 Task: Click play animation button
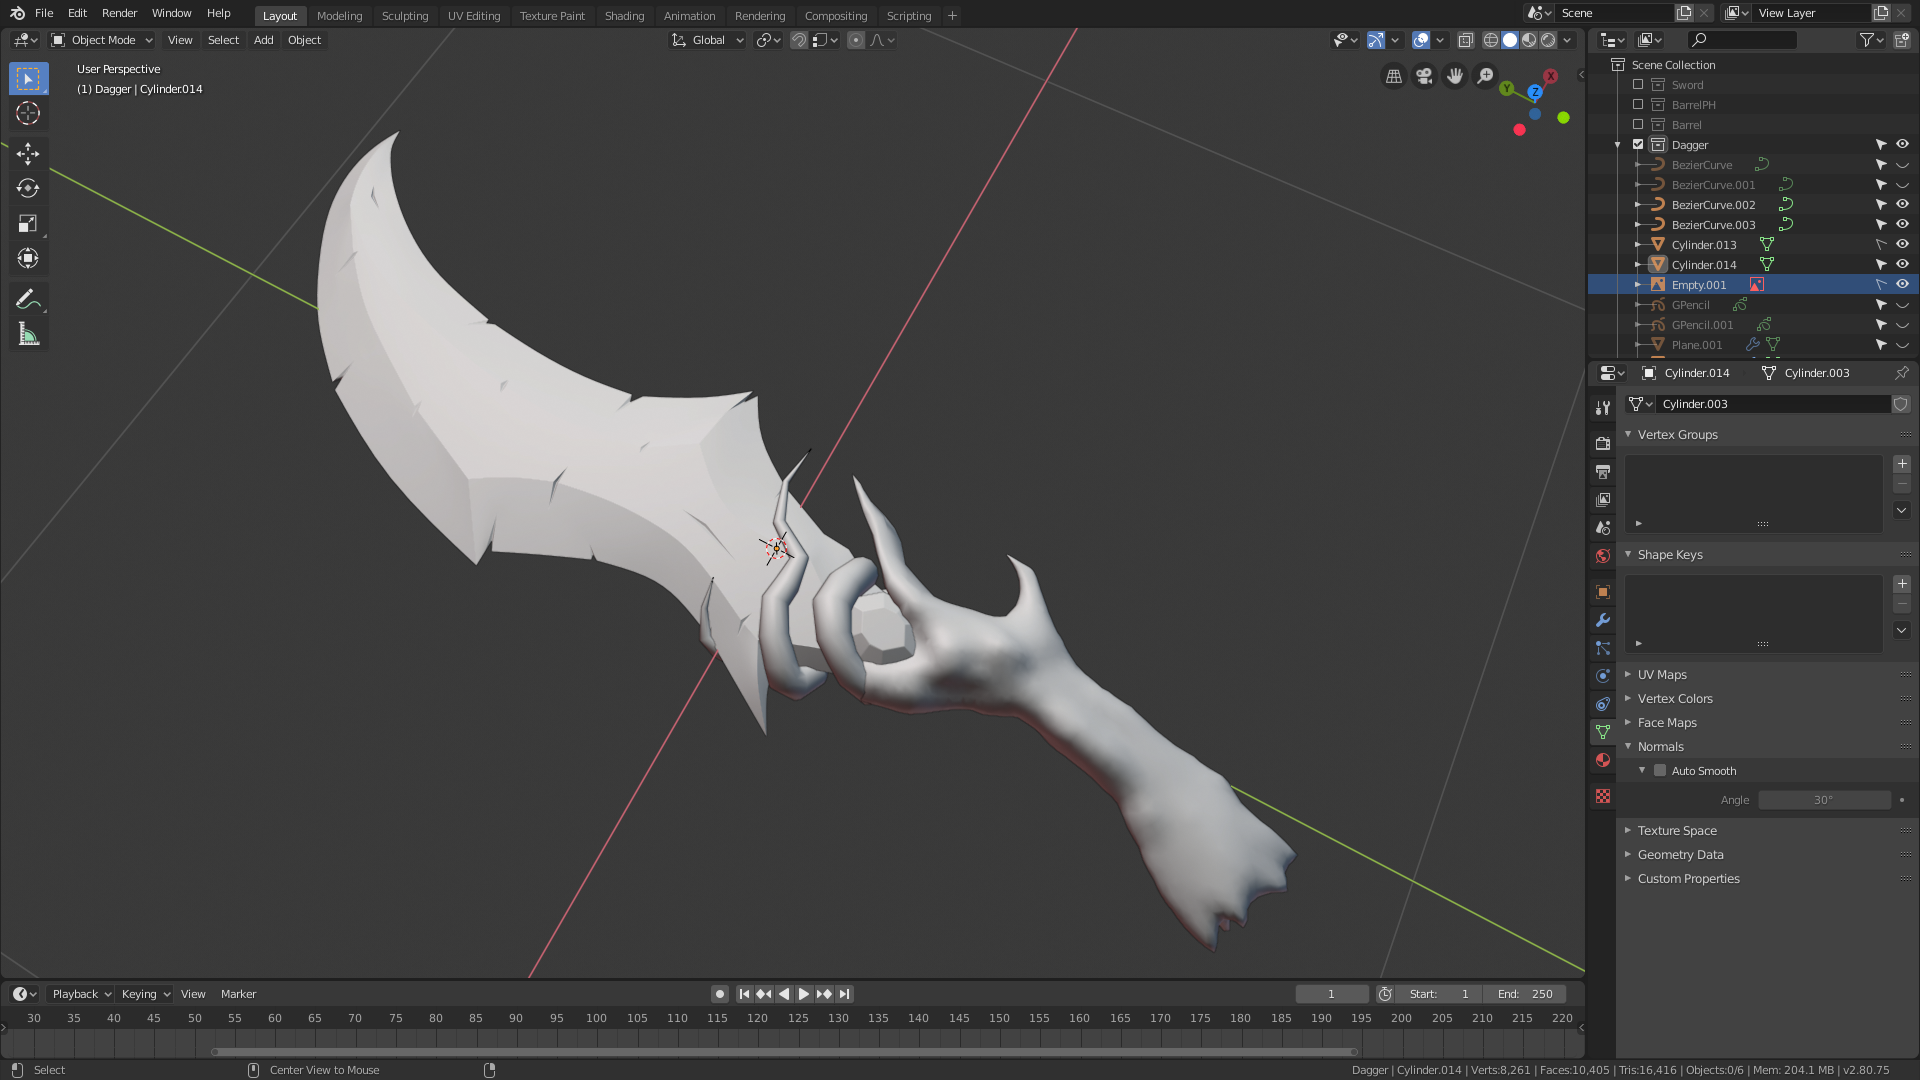(x=804, y=994)
